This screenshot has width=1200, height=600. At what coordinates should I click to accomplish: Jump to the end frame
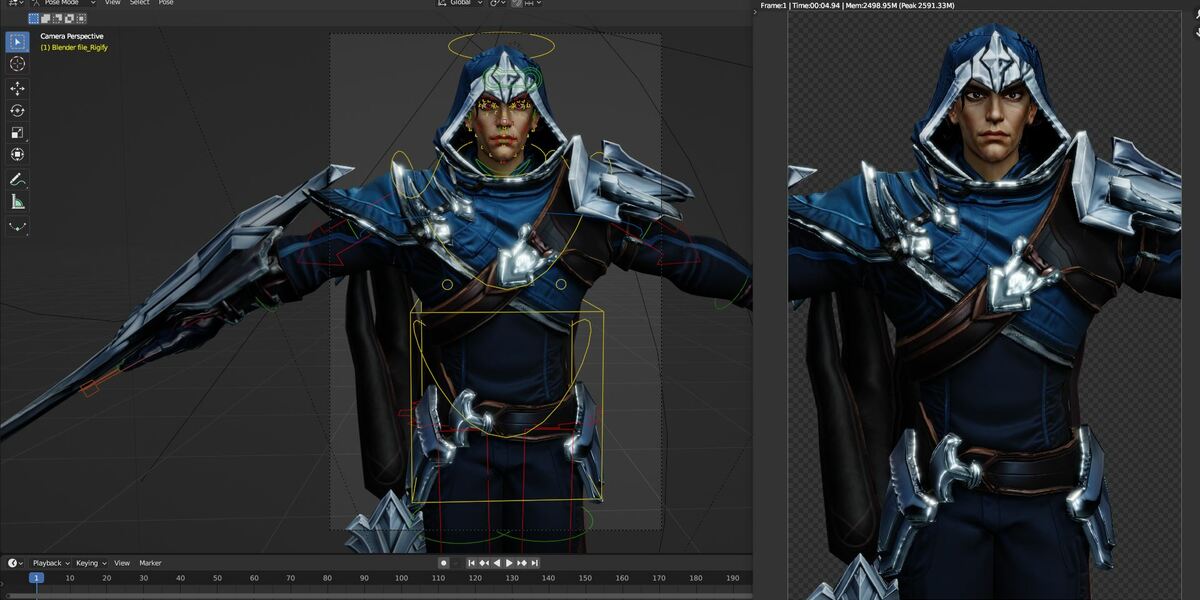533,563
